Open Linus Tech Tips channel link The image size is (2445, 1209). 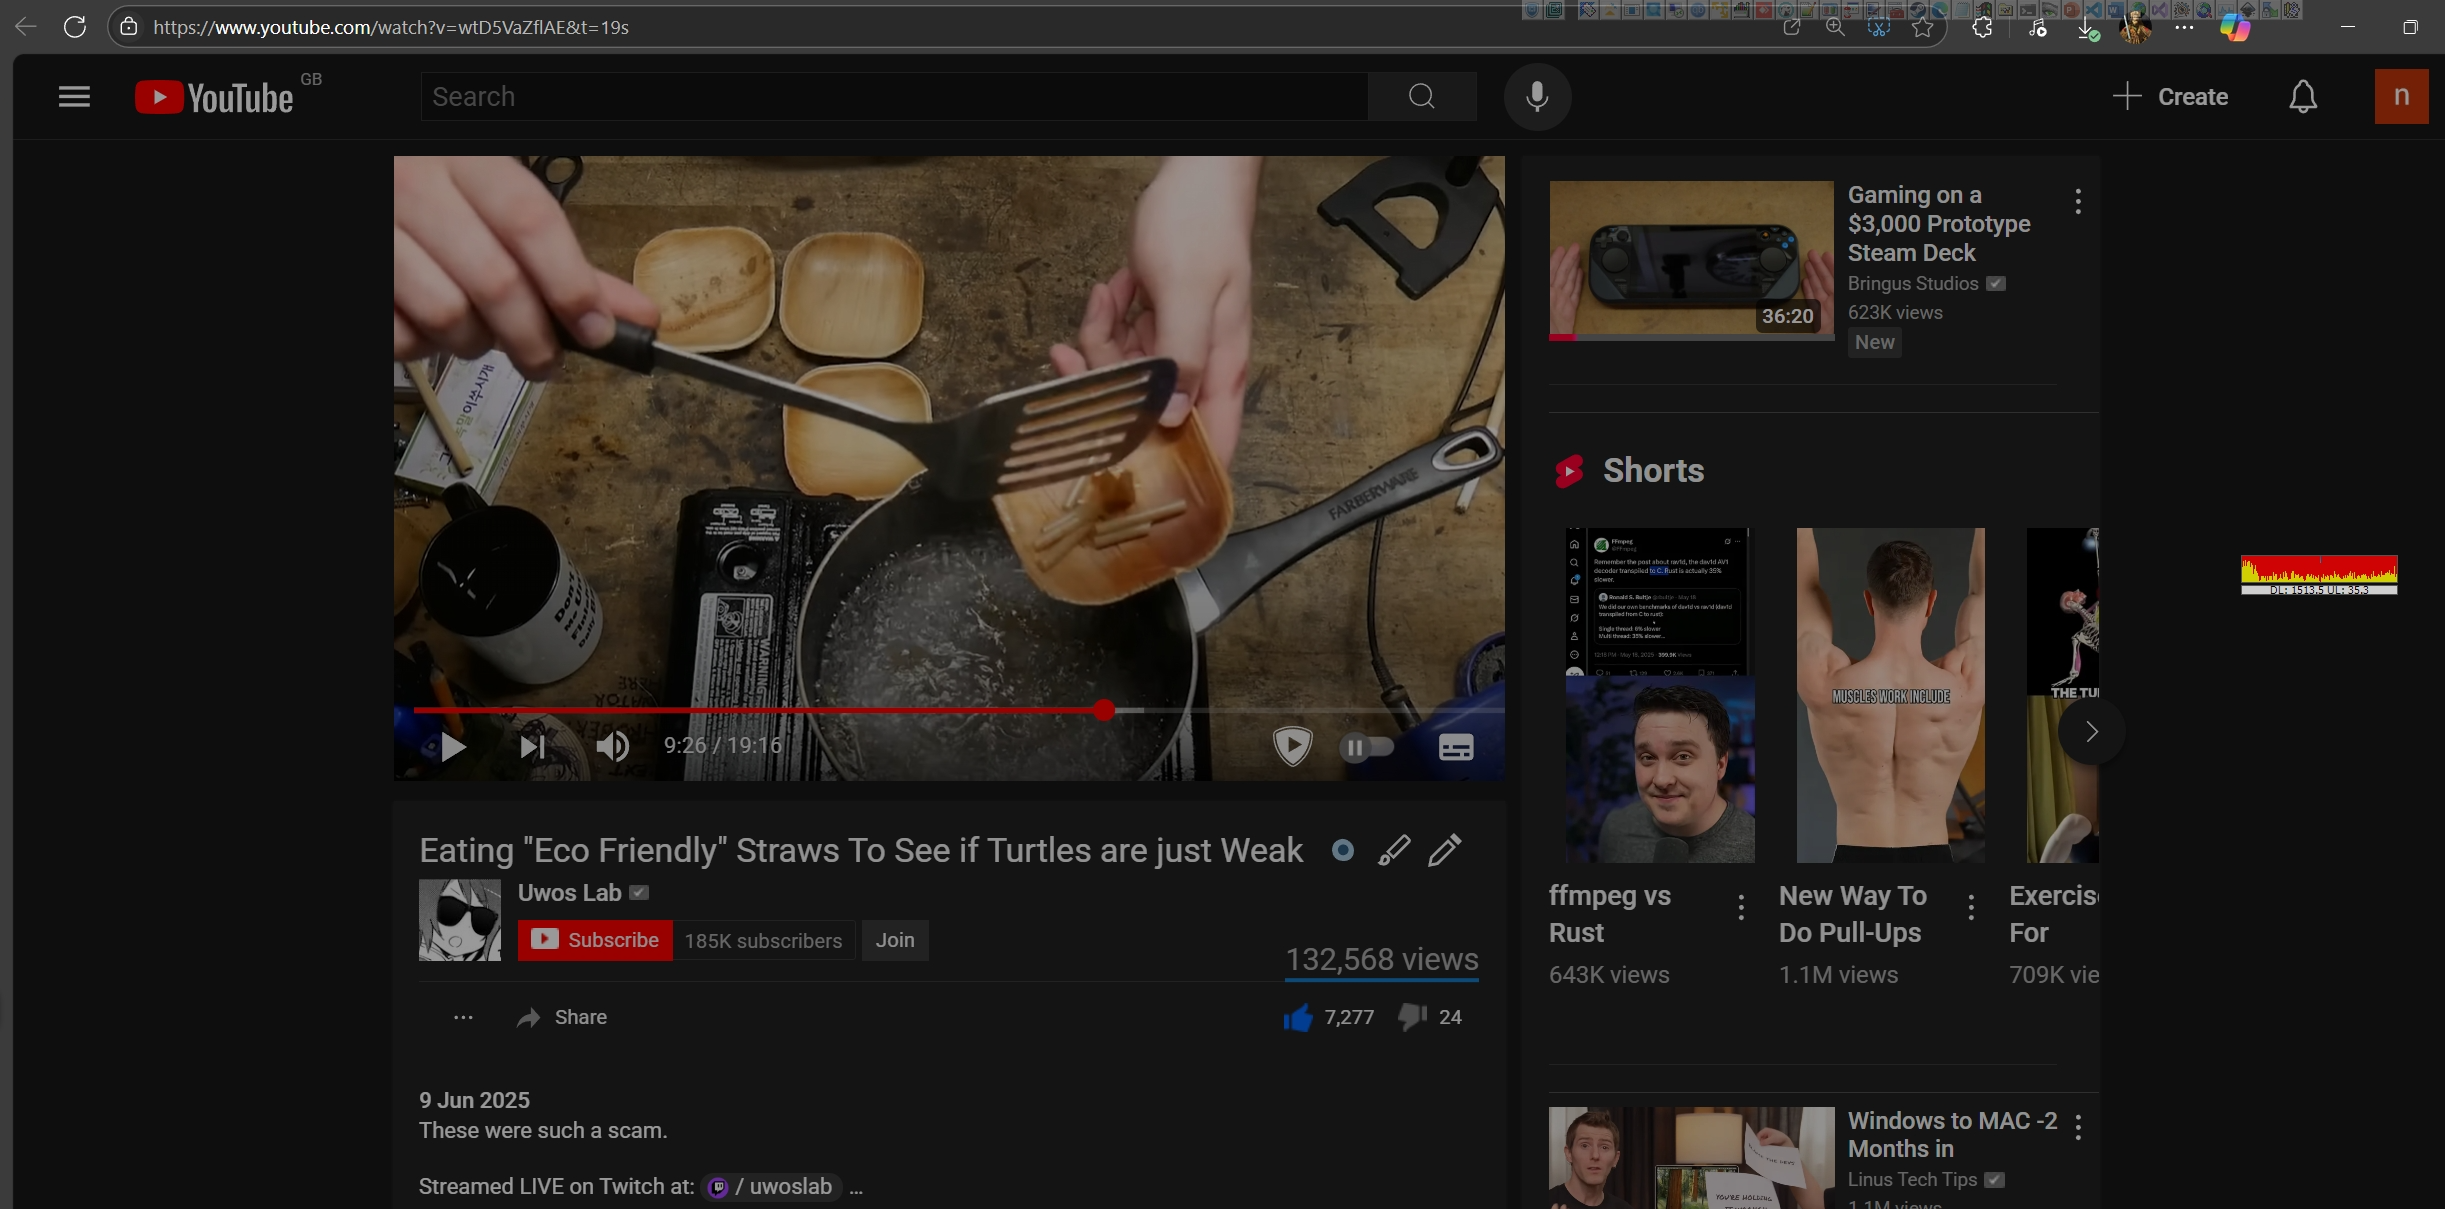pos(1912,1180)
